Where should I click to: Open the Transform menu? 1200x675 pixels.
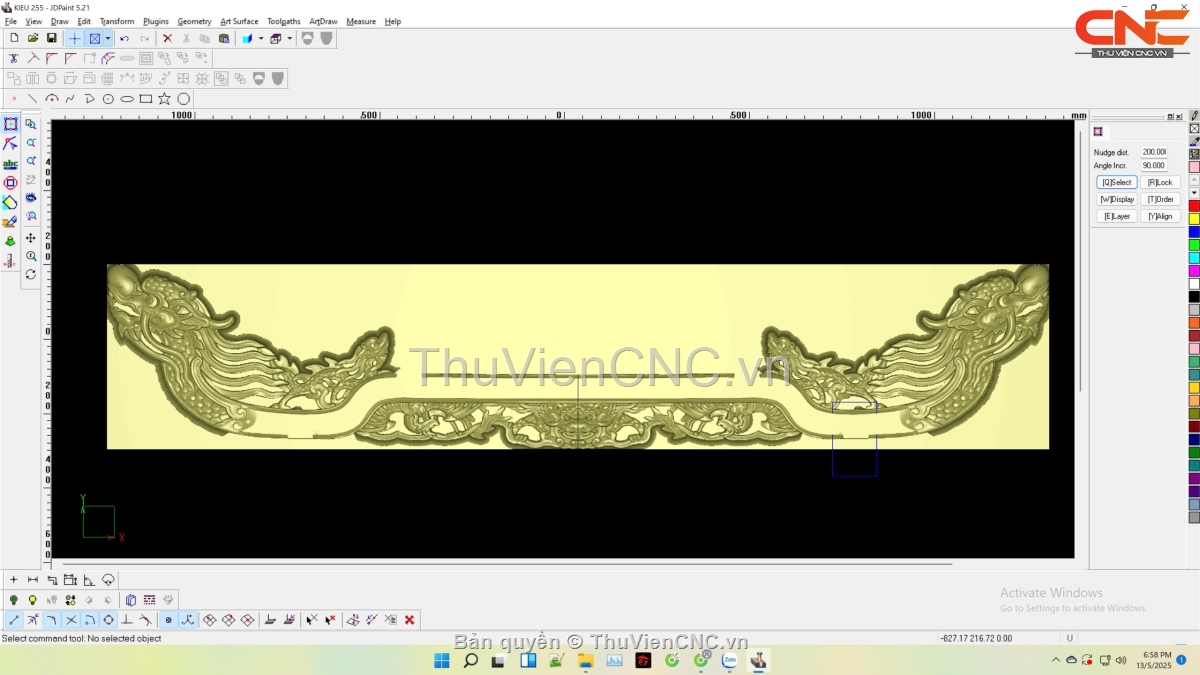pos(117,21)
